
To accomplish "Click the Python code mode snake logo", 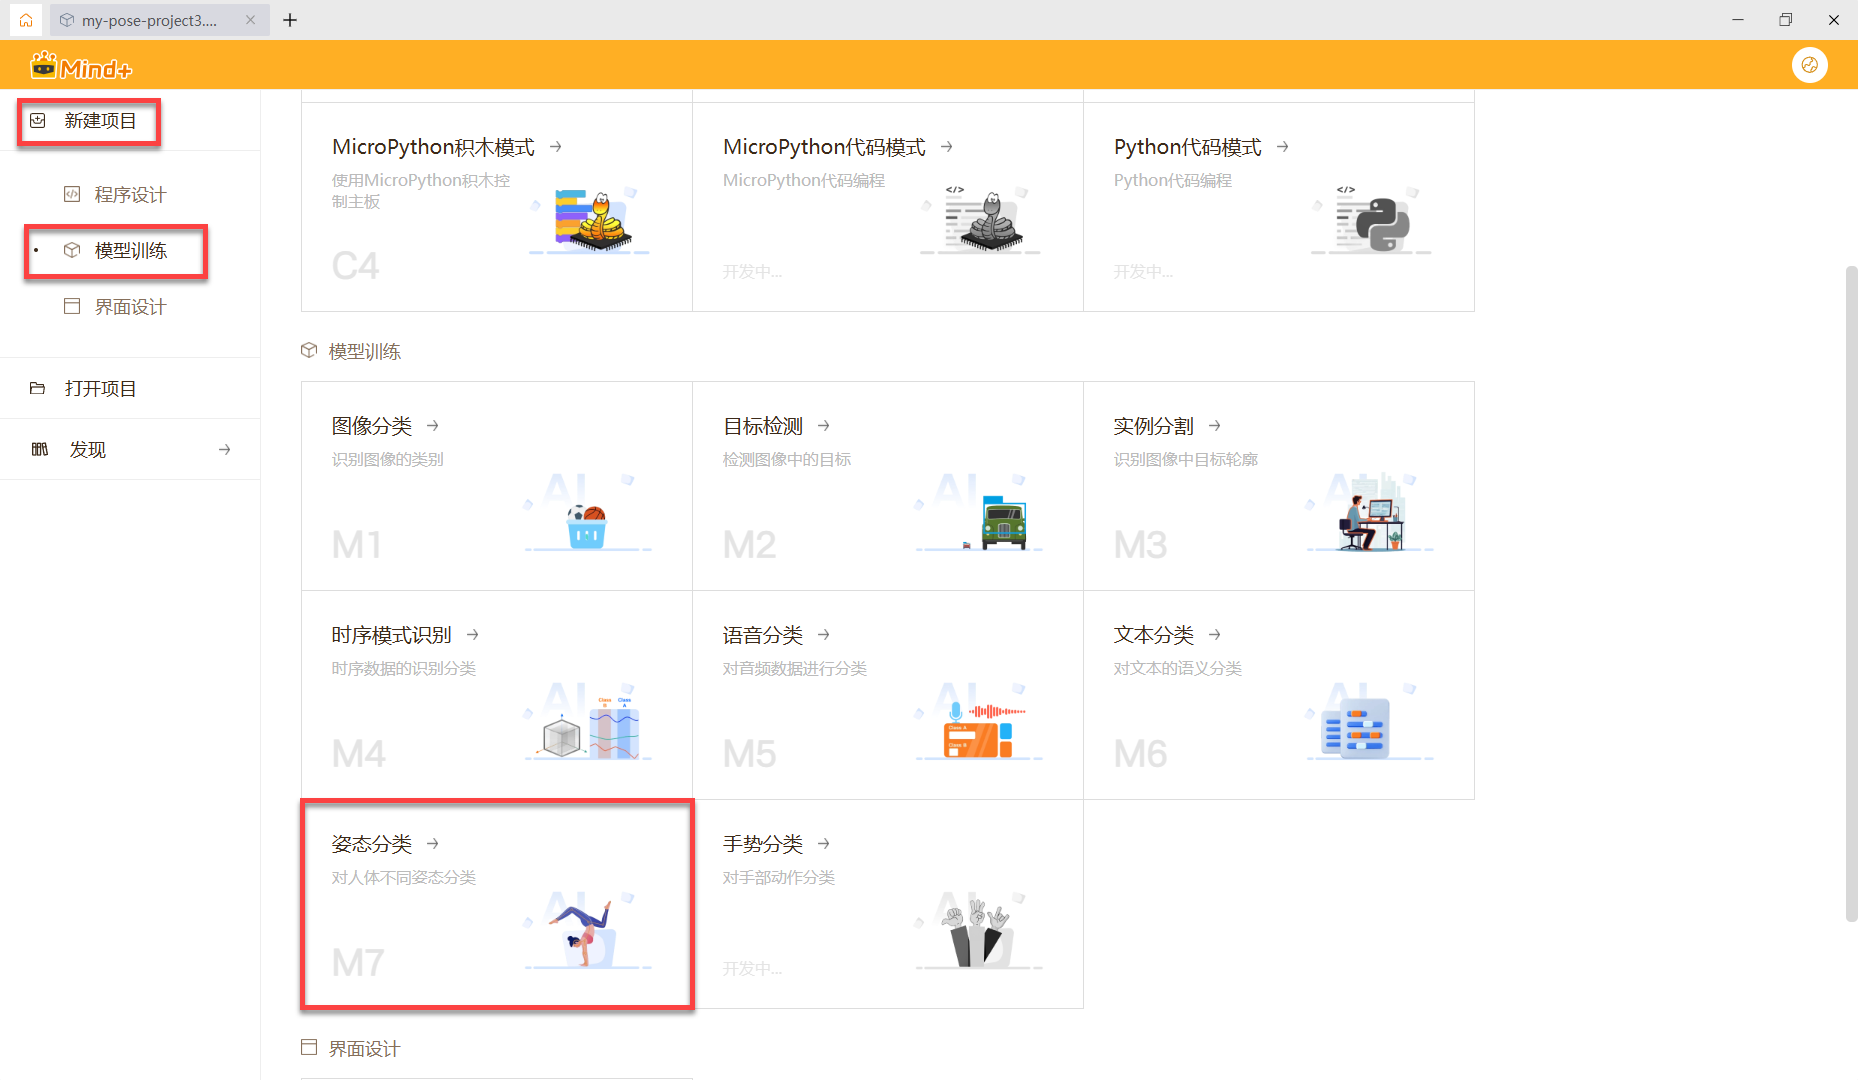I will [x=1382, y=224].
